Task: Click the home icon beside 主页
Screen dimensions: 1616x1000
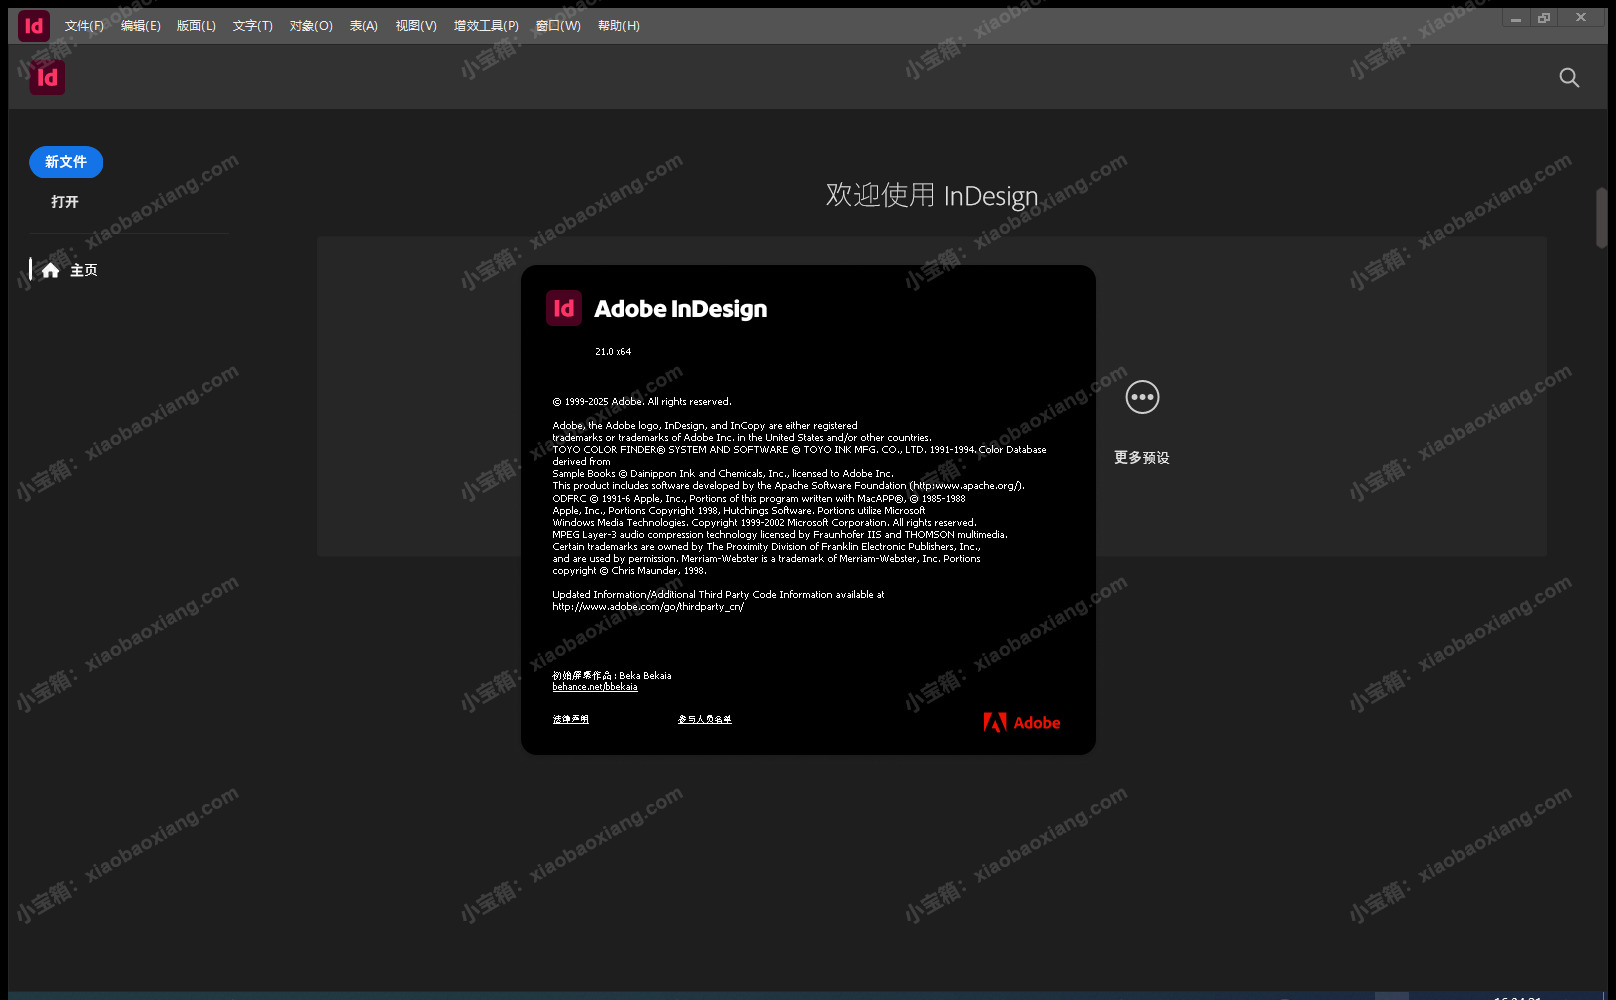Action: pyautogui.click(x=51, y=270)
